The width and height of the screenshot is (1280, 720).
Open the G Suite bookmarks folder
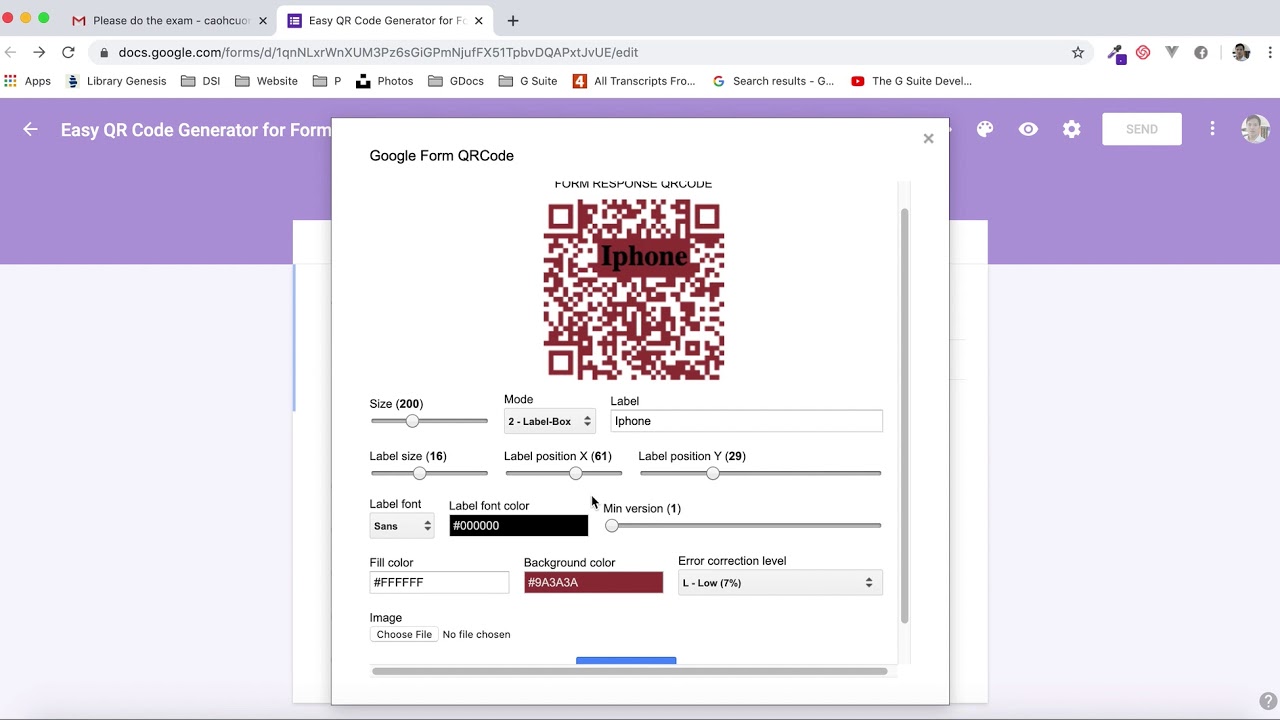tap(528, 81)
